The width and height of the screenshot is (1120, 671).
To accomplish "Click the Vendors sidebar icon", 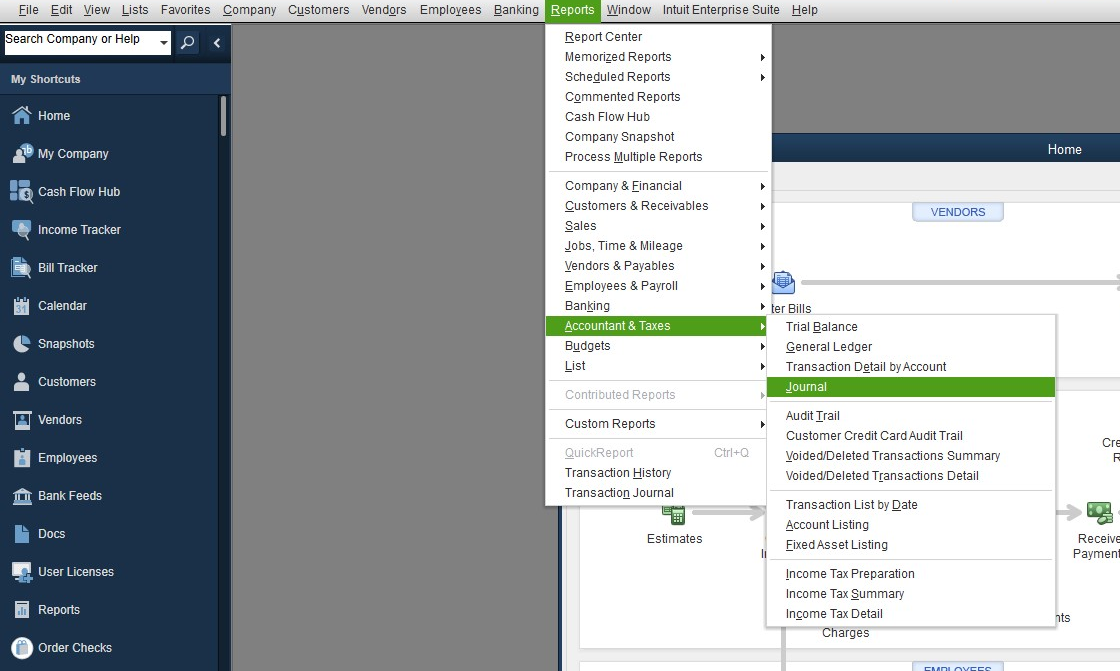I will point(22,419).
